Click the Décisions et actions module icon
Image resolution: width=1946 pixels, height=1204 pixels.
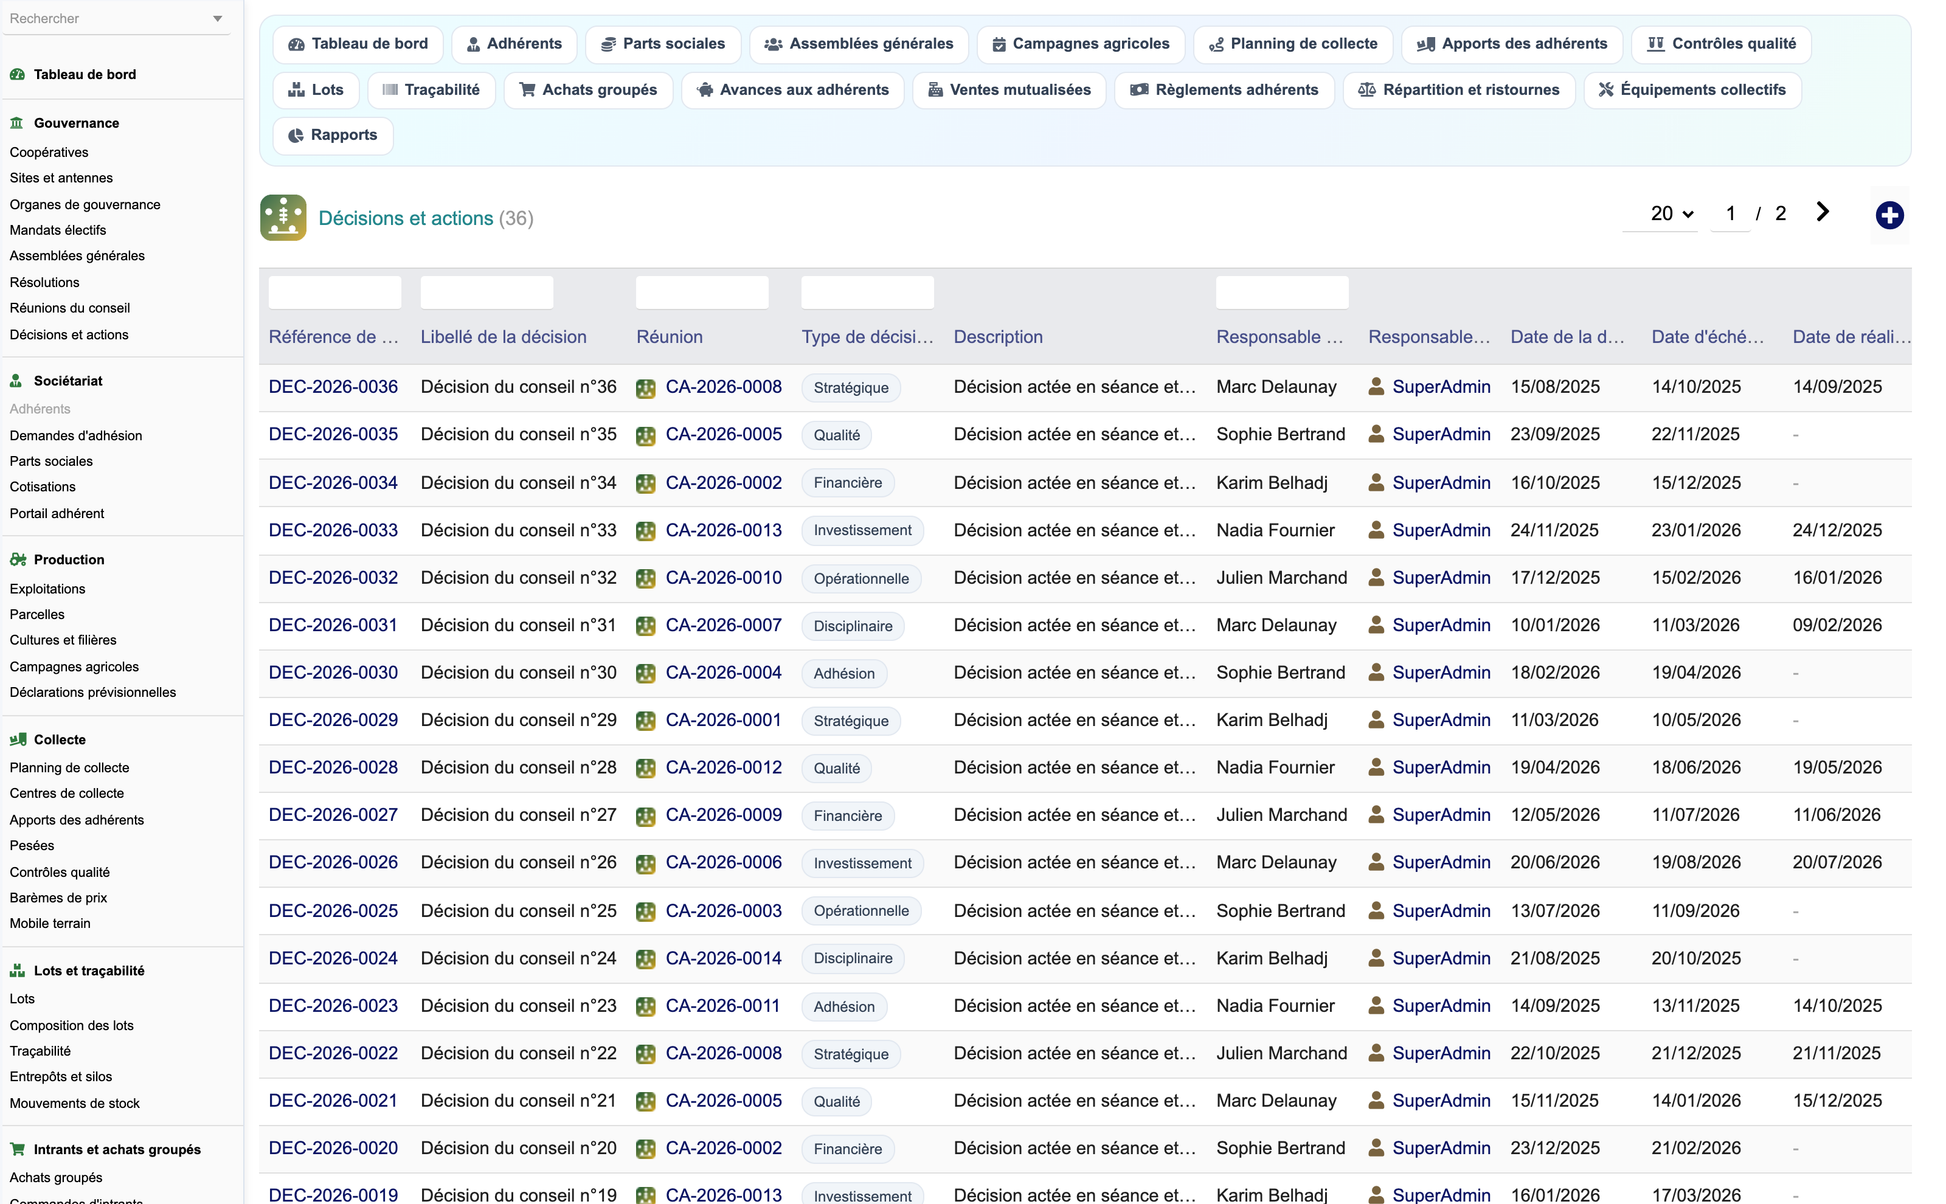coord(283,217)
